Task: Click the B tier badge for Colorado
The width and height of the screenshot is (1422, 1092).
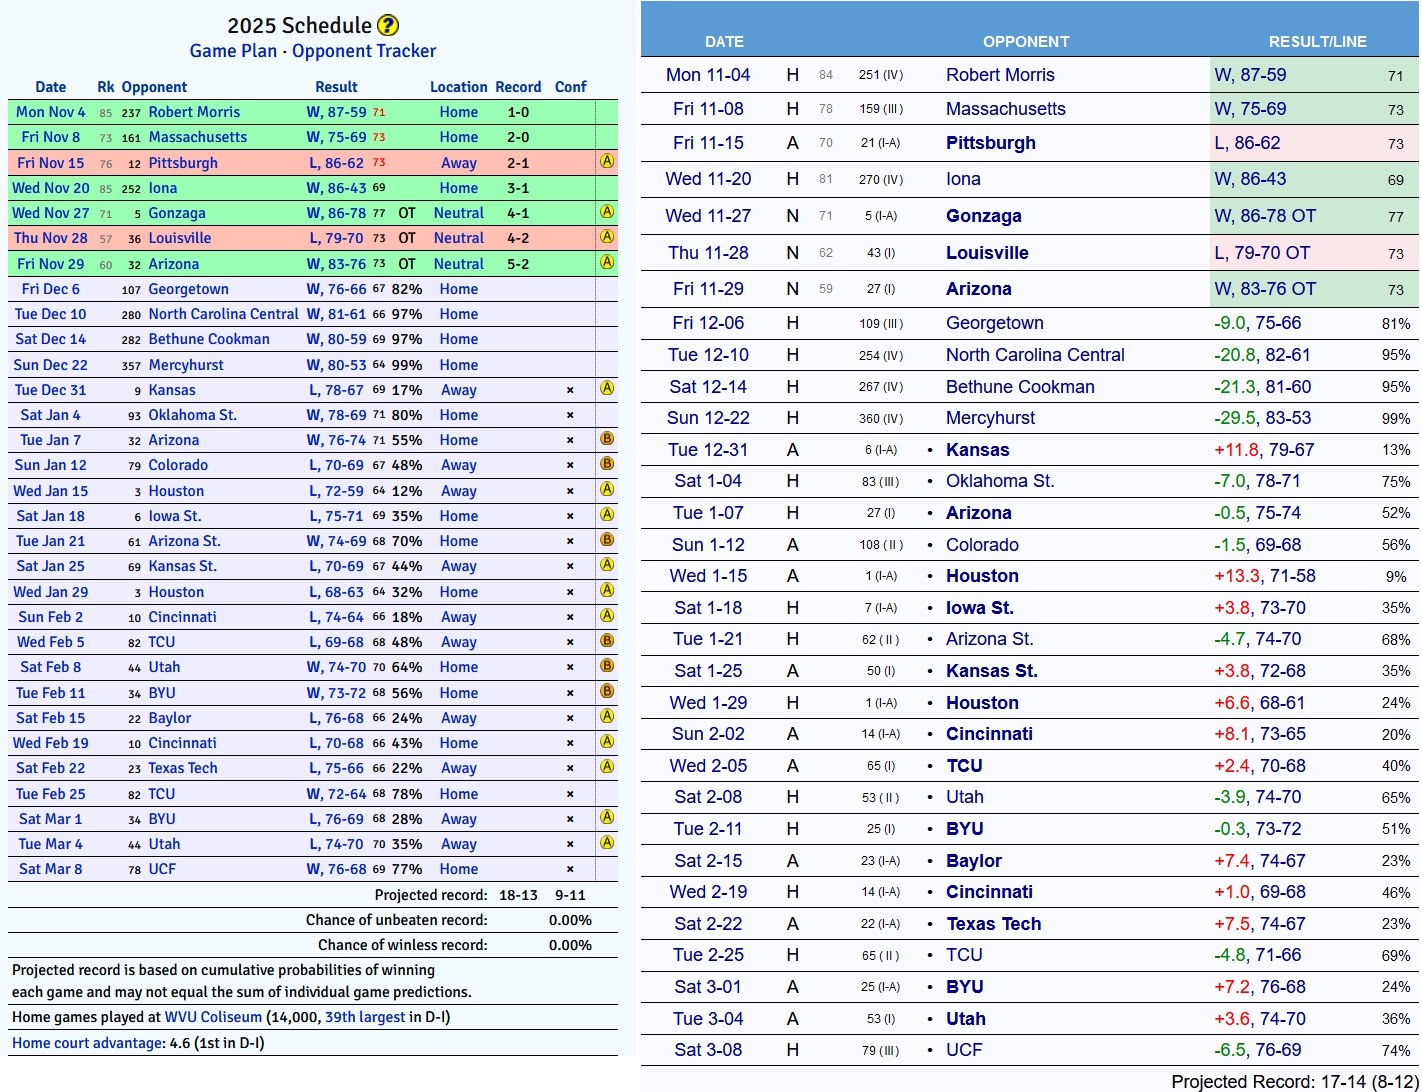Action: coord(606,464)
